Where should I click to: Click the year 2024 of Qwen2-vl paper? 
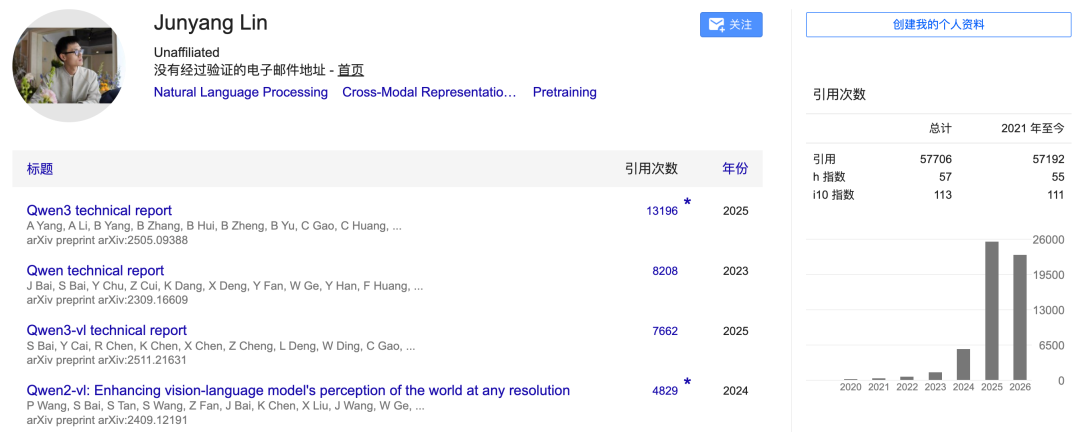pos(736,391)
